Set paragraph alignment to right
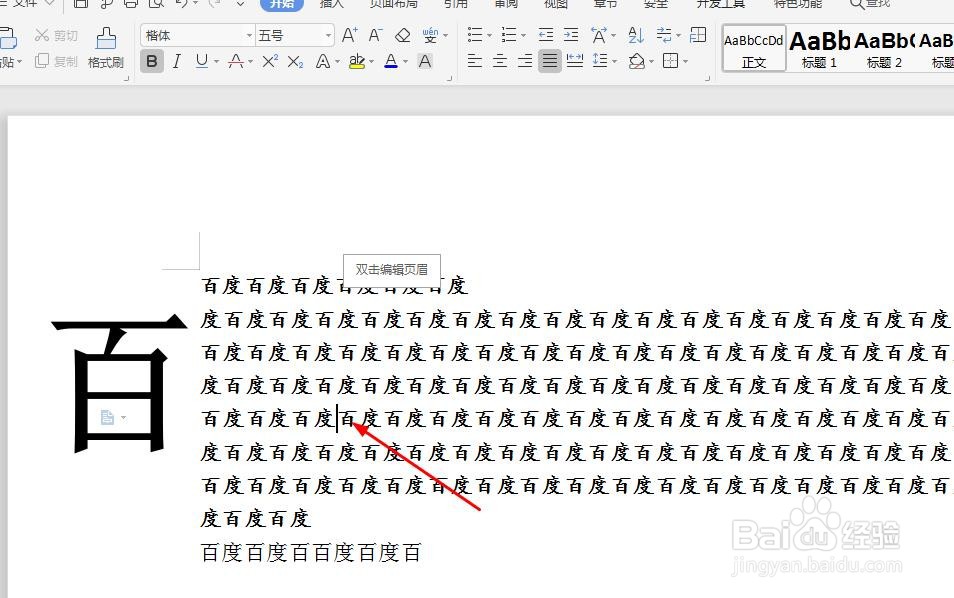 point(524,61)
